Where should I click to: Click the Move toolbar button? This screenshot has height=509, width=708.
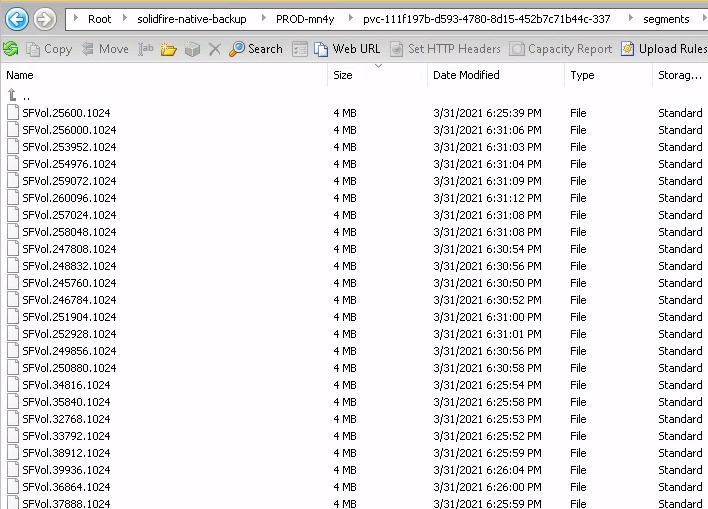pos(105,49)
